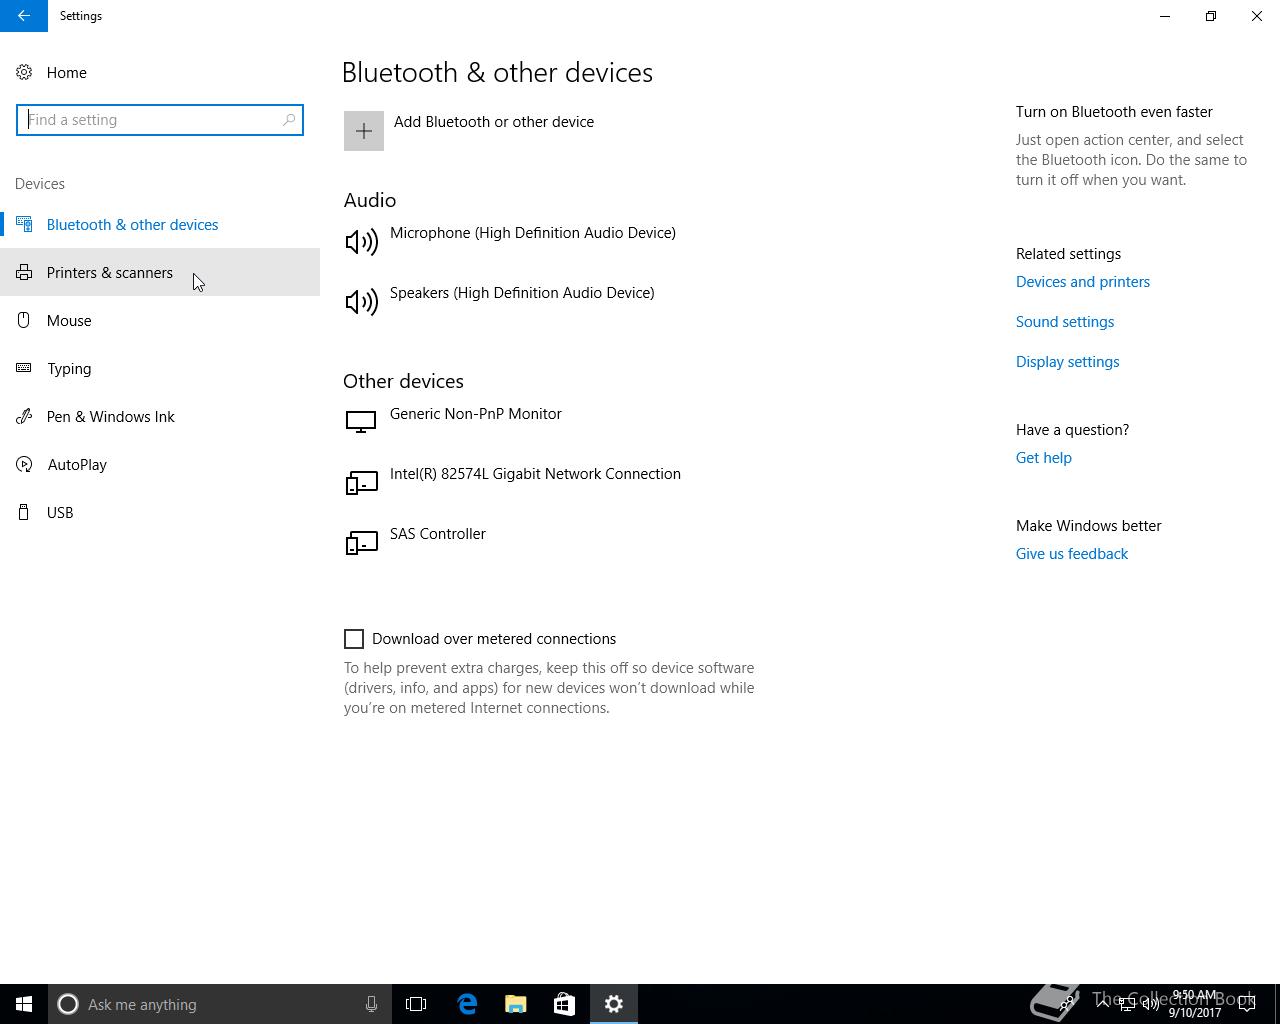Open the Windows Start menu
The width and height of the screenshot is (1280, 1024).
click(24, 1004)
